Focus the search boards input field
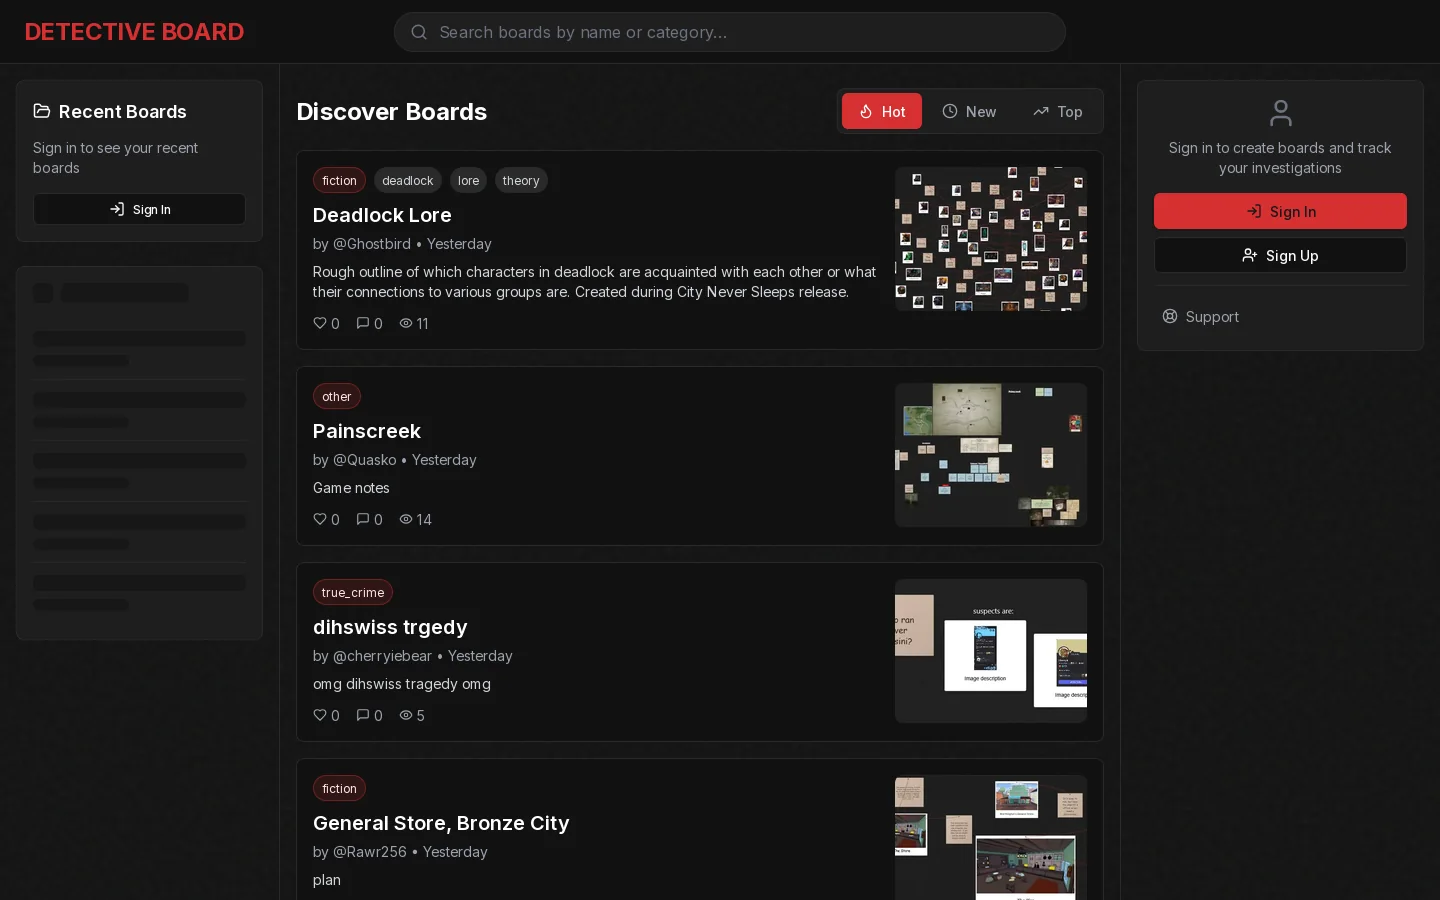The height and width of the screenshot is (900, 1440). point(730,32)
